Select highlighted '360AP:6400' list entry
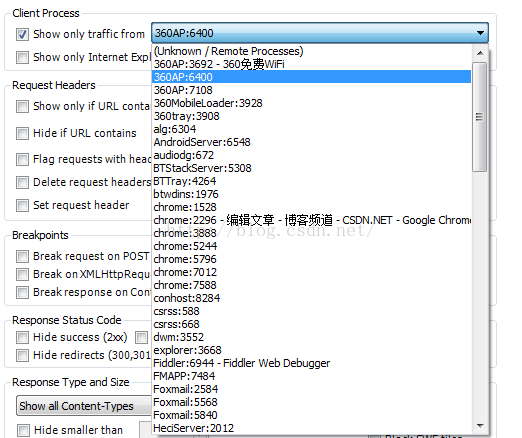The width and height of the screenshot is (522, 438). coord(312,77)
